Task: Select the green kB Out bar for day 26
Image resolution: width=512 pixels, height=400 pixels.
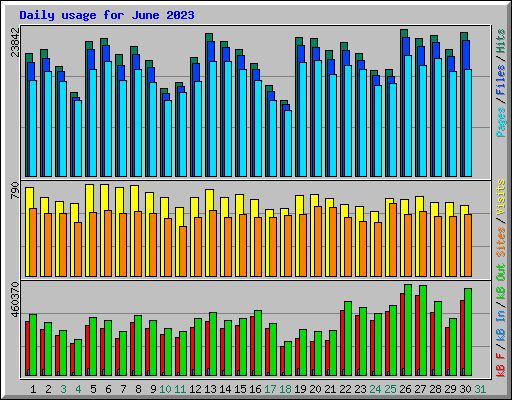Action: 408,330
